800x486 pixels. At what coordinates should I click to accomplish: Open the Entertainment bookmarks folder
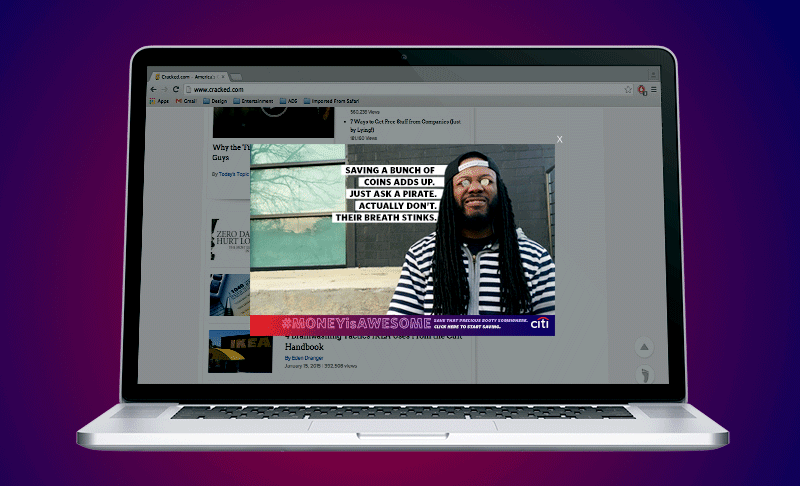253,101
